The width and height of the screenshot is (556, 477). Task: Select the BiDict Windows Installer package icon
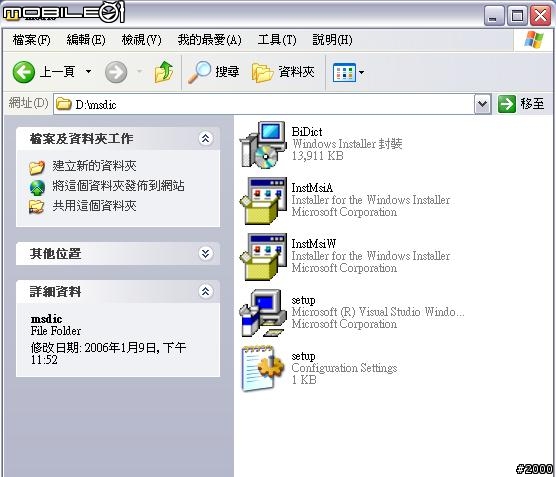pos(263,145)
